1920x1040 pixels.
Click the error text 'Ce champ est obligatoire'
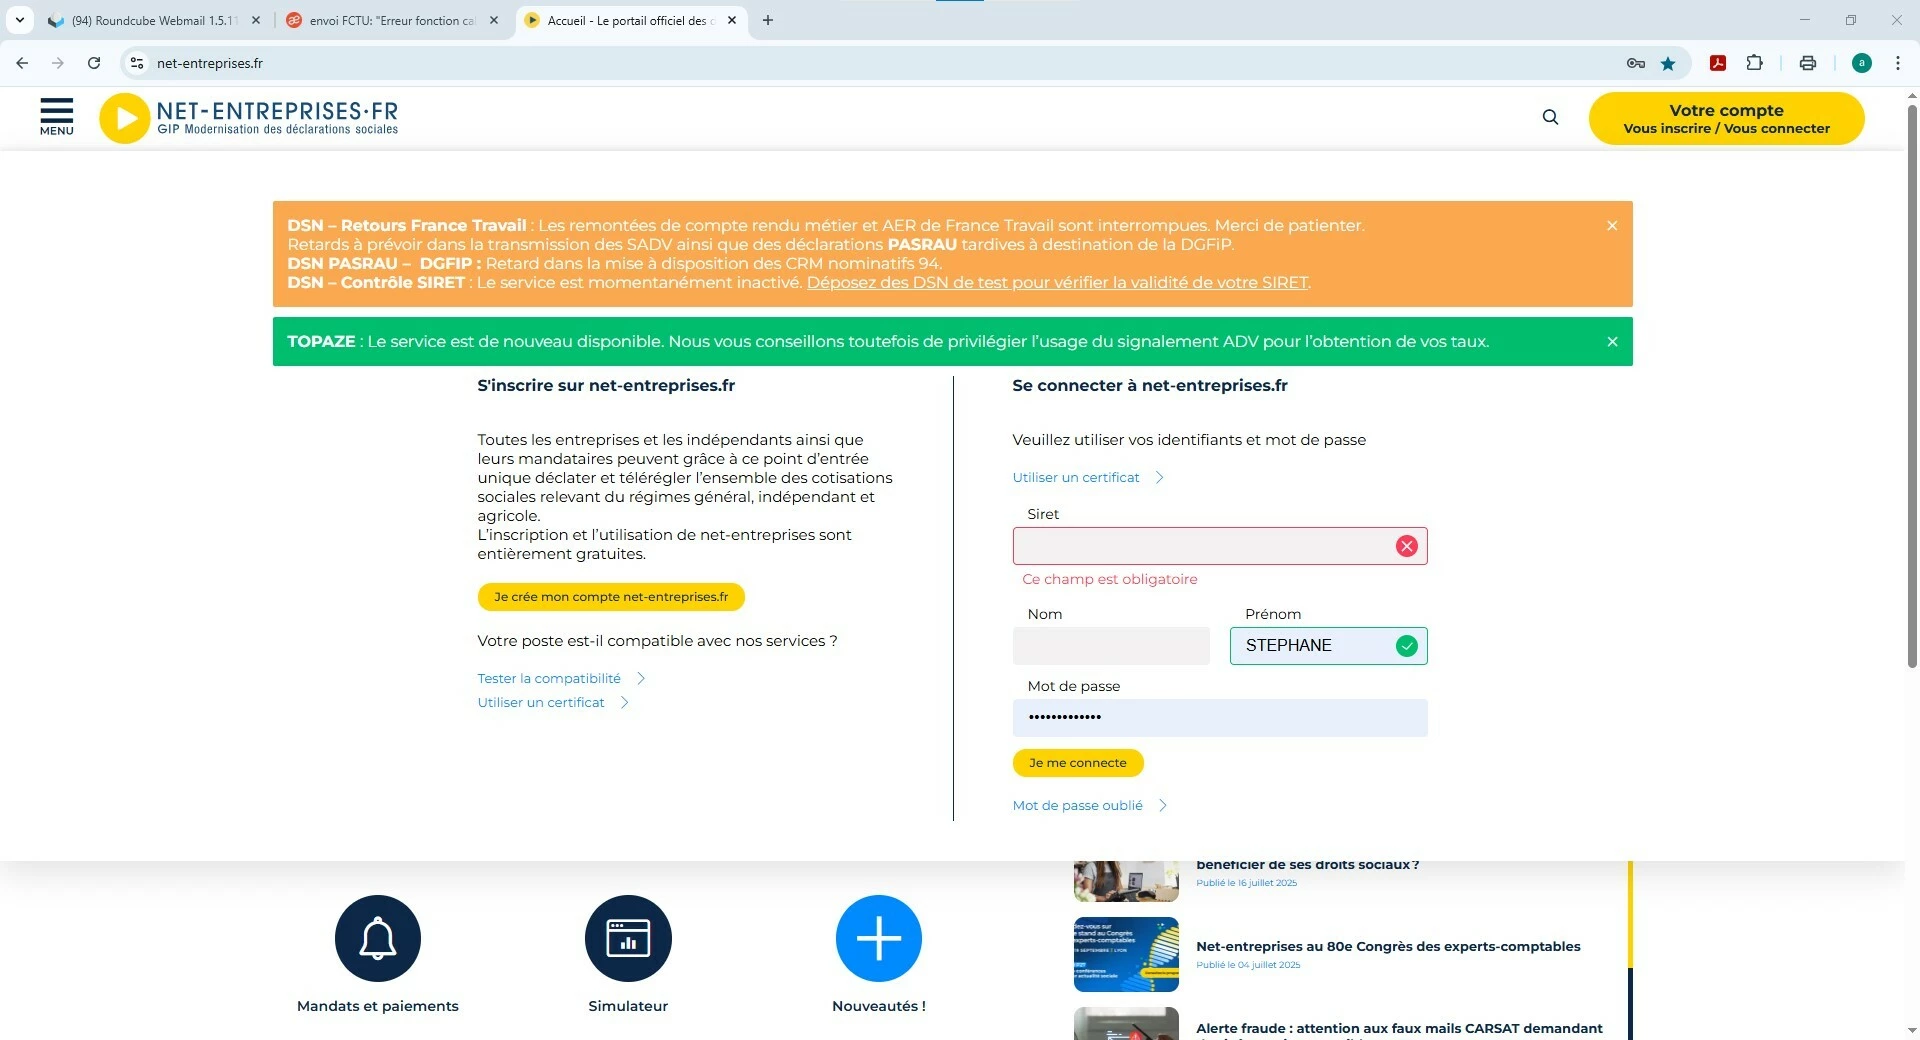tap(1109, 580)
